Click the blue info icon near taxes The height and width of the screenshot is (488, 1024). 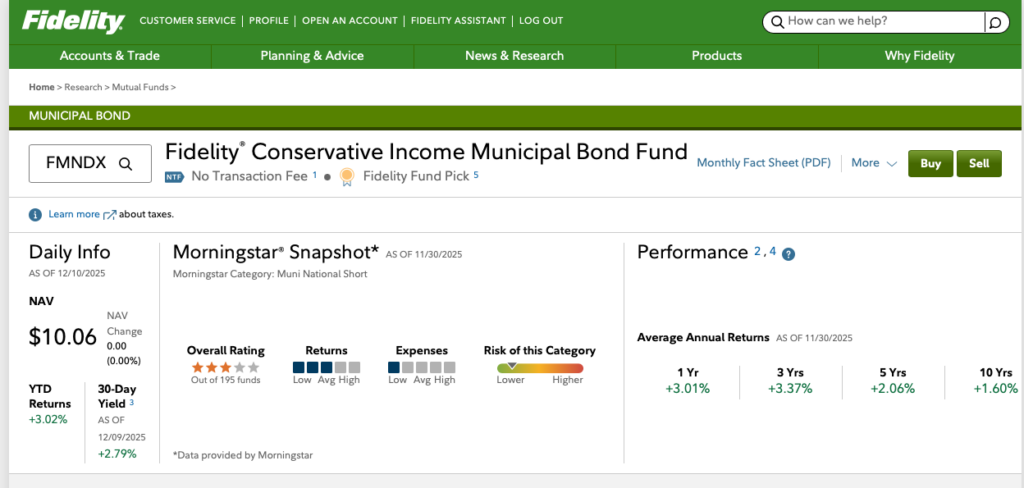[x=35, y=214]
